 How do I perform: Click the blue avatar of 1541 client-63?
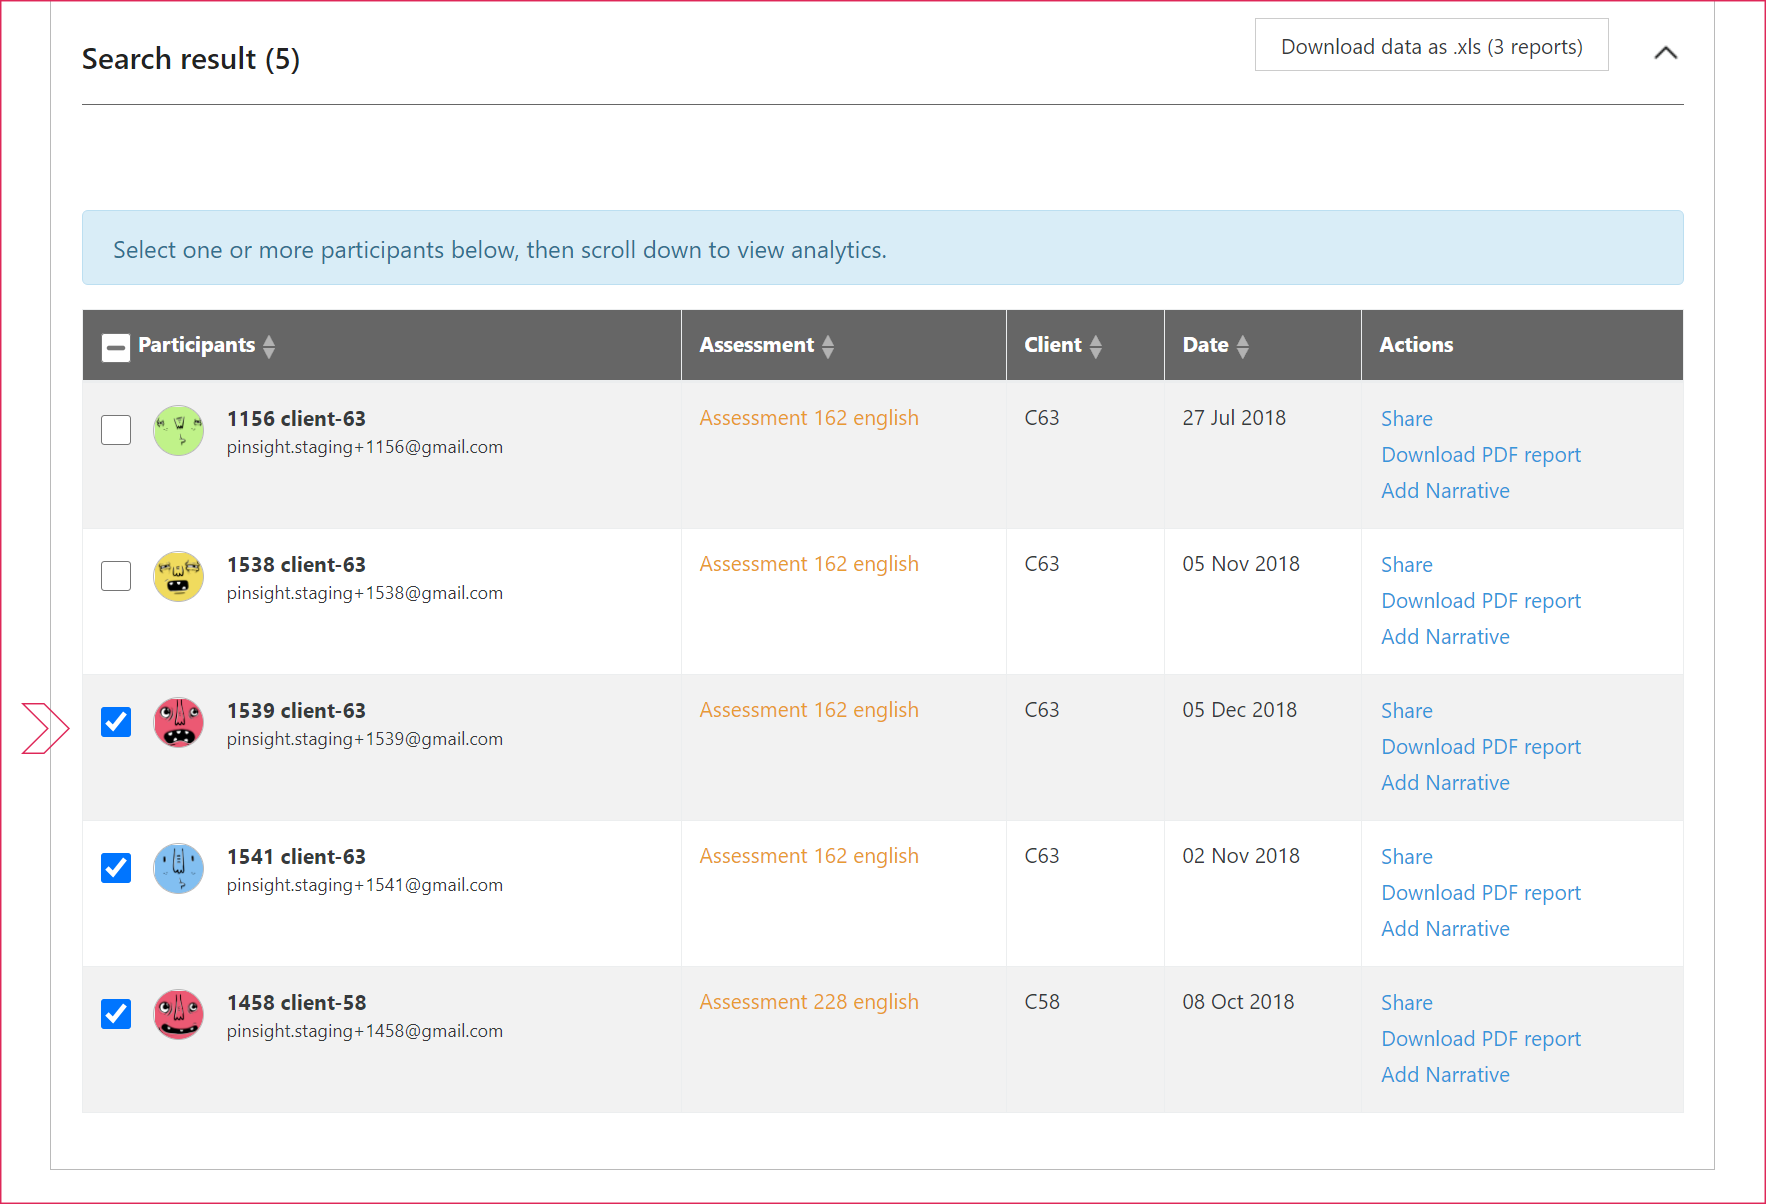[178, 869]
